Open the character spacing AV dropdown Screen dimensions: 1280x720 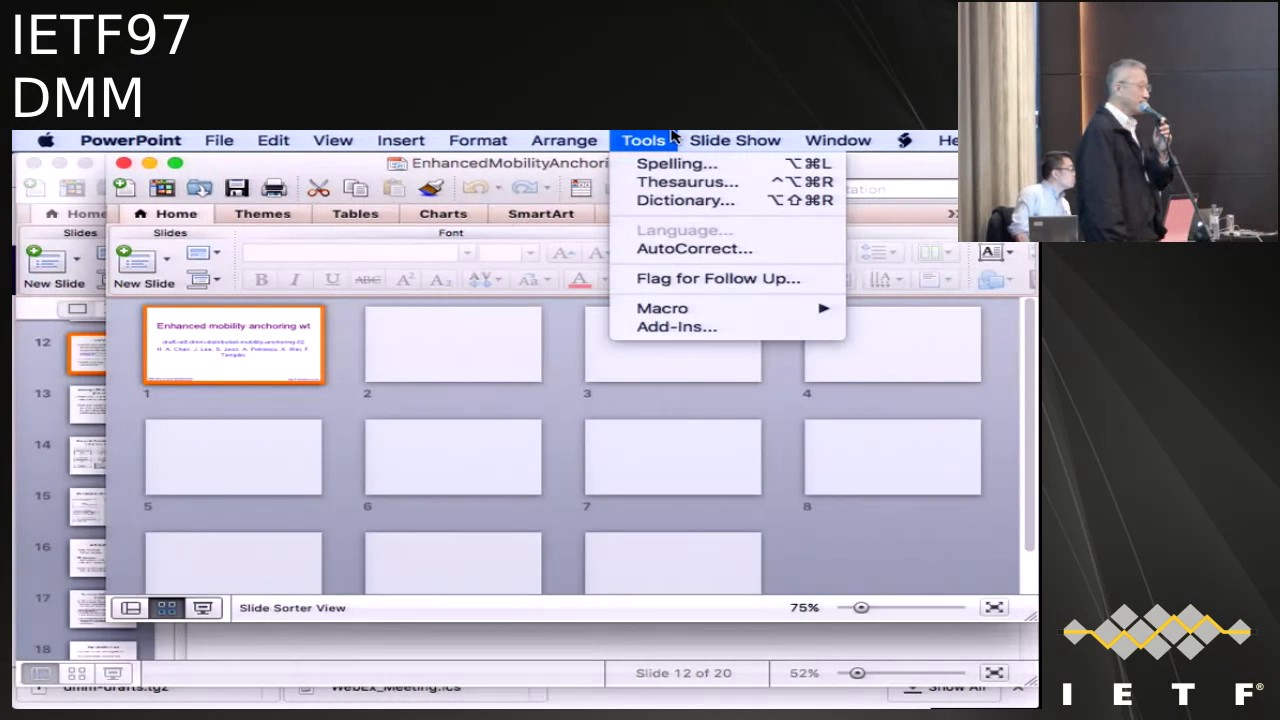click(x=486, y=280)
